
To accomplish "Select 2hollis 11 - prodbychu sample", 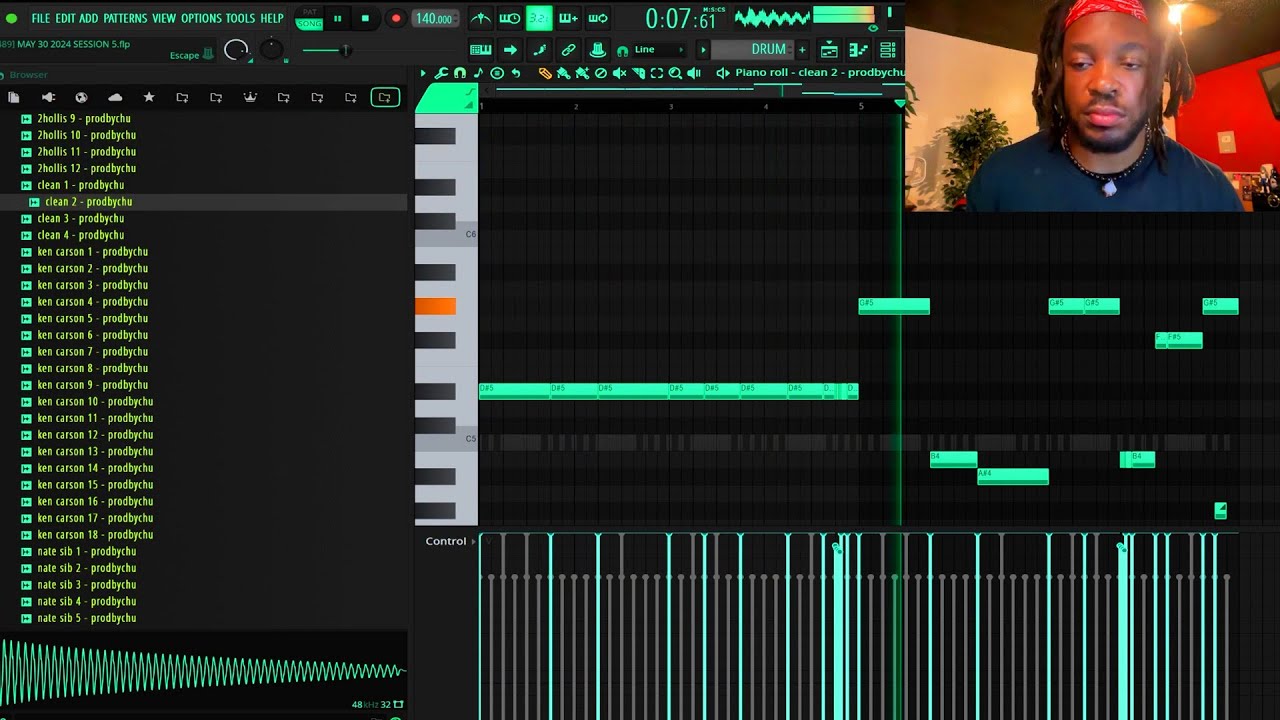I will tap(86, 152).
